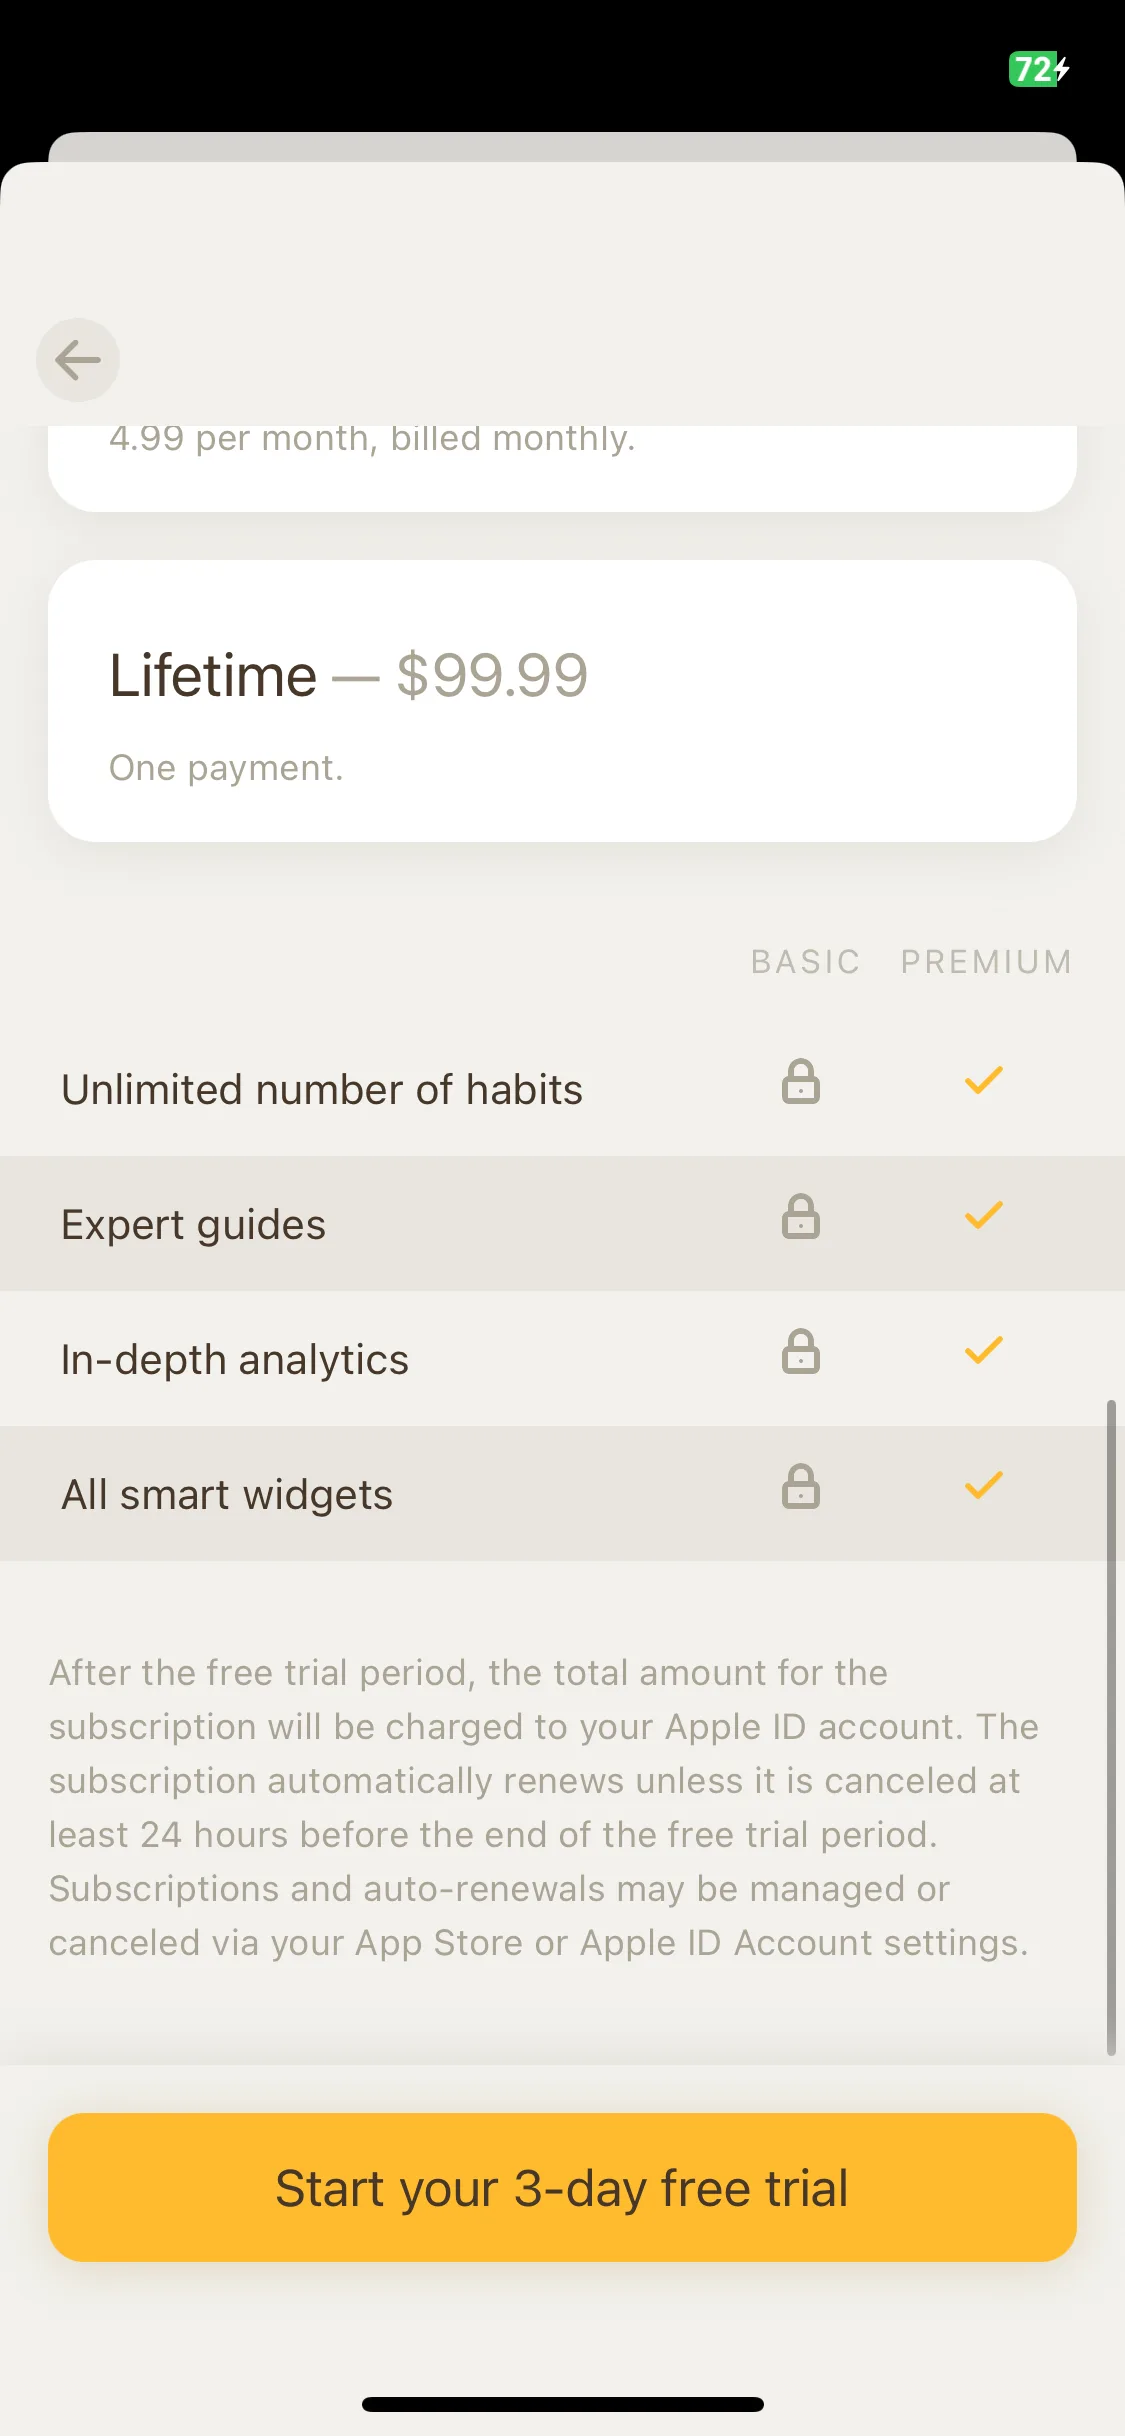
Task: Click premium checkmark for Unlimited number of habits
Action: (984, 1081)
